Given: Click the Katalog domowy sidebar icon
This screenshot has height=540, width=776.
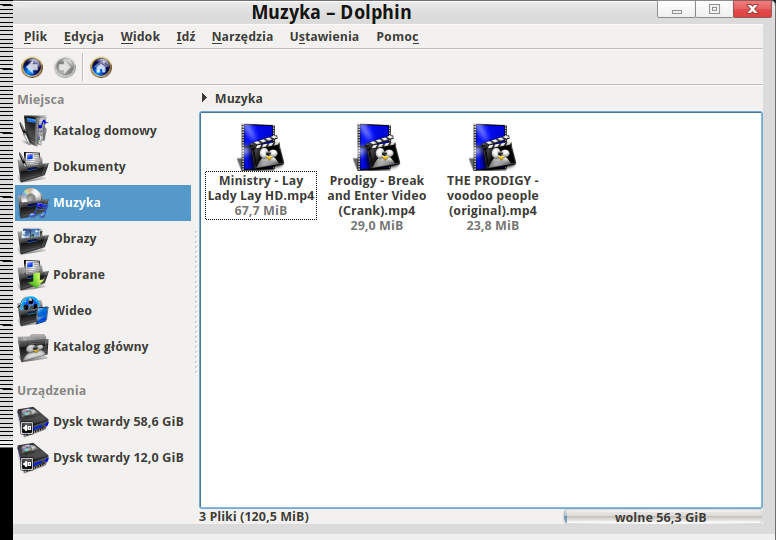Looking at the screenshot, I should (33, 131).
